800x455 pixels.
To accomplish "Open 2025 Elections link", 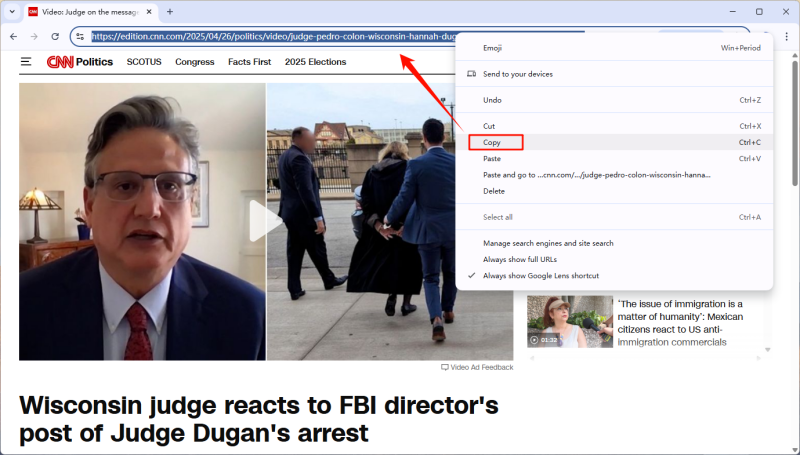I will [x=315, y=62].
